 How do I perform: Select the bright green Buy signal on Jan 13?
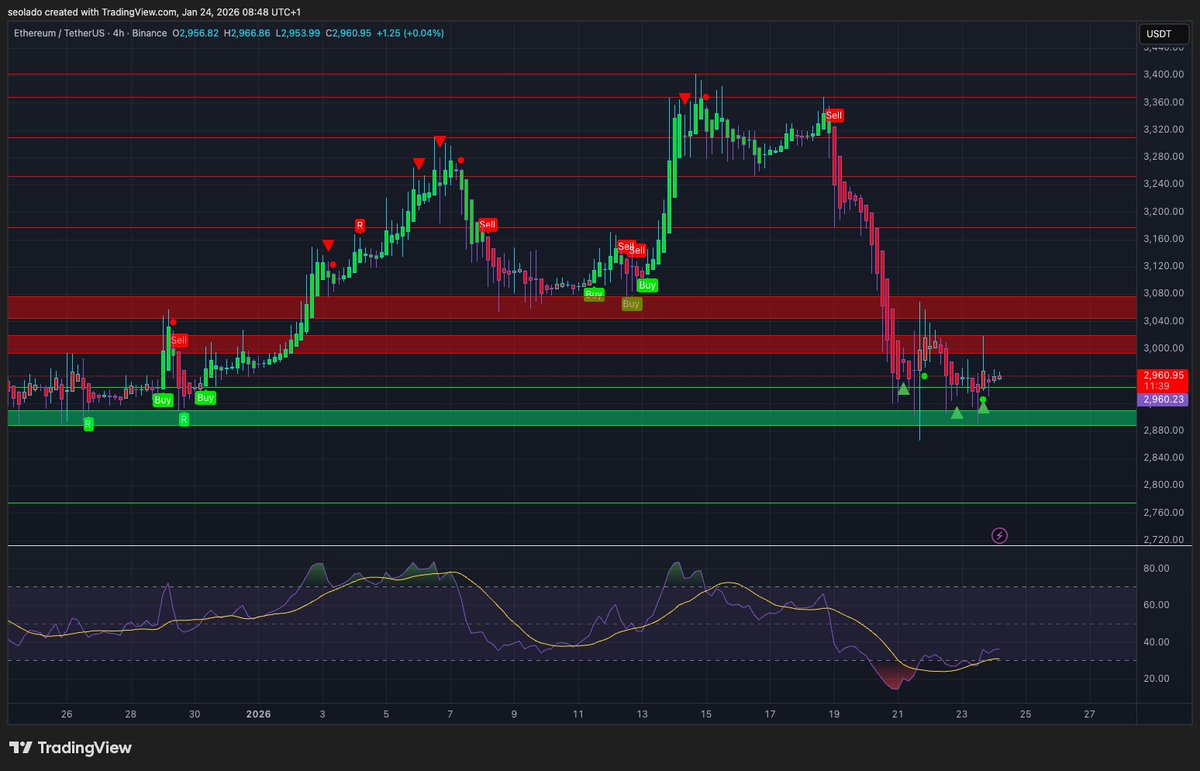[x=648, y=285]
